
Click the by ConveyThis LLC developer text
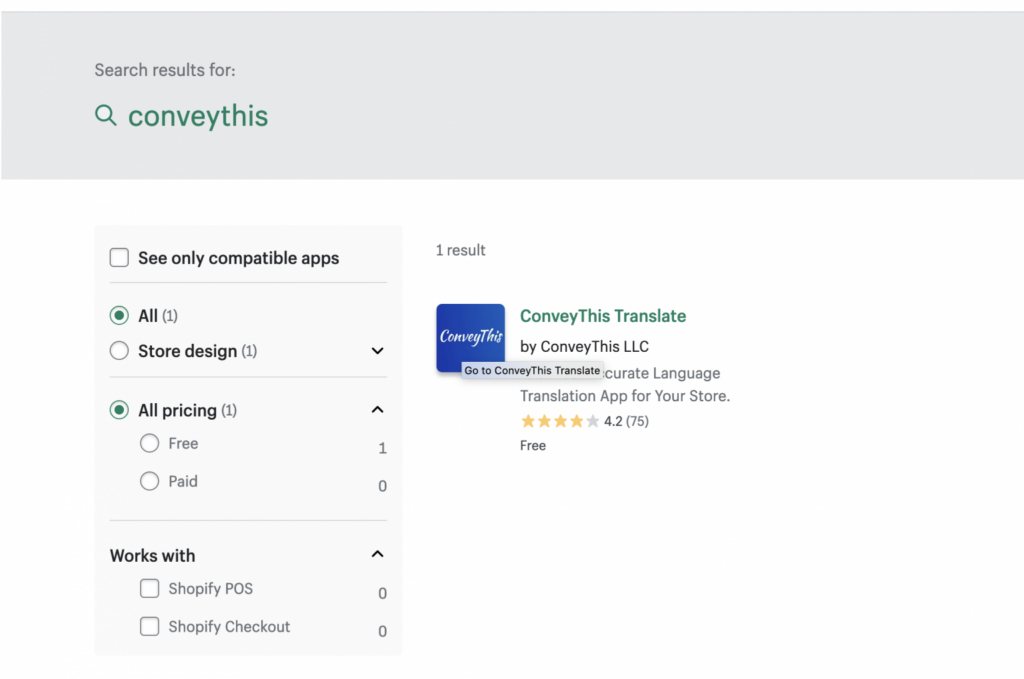(584, 346)
